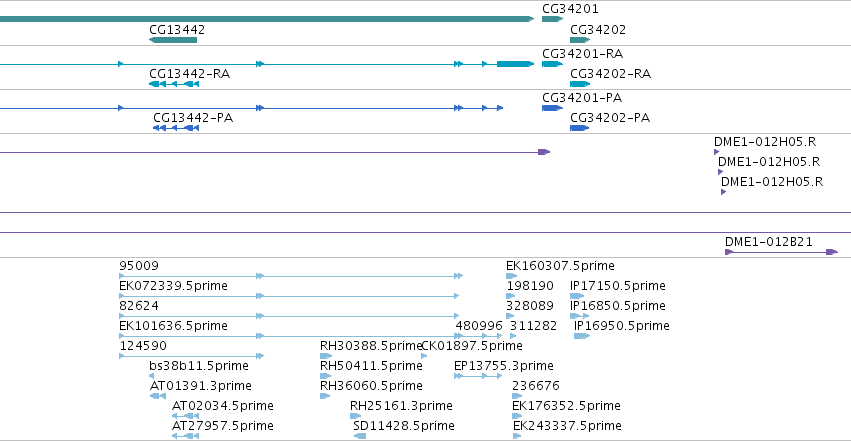Click the CG34201-RA transcript label
Viewport: 851px width, 441px height.
pyautogui.click(x=582, y=54)
